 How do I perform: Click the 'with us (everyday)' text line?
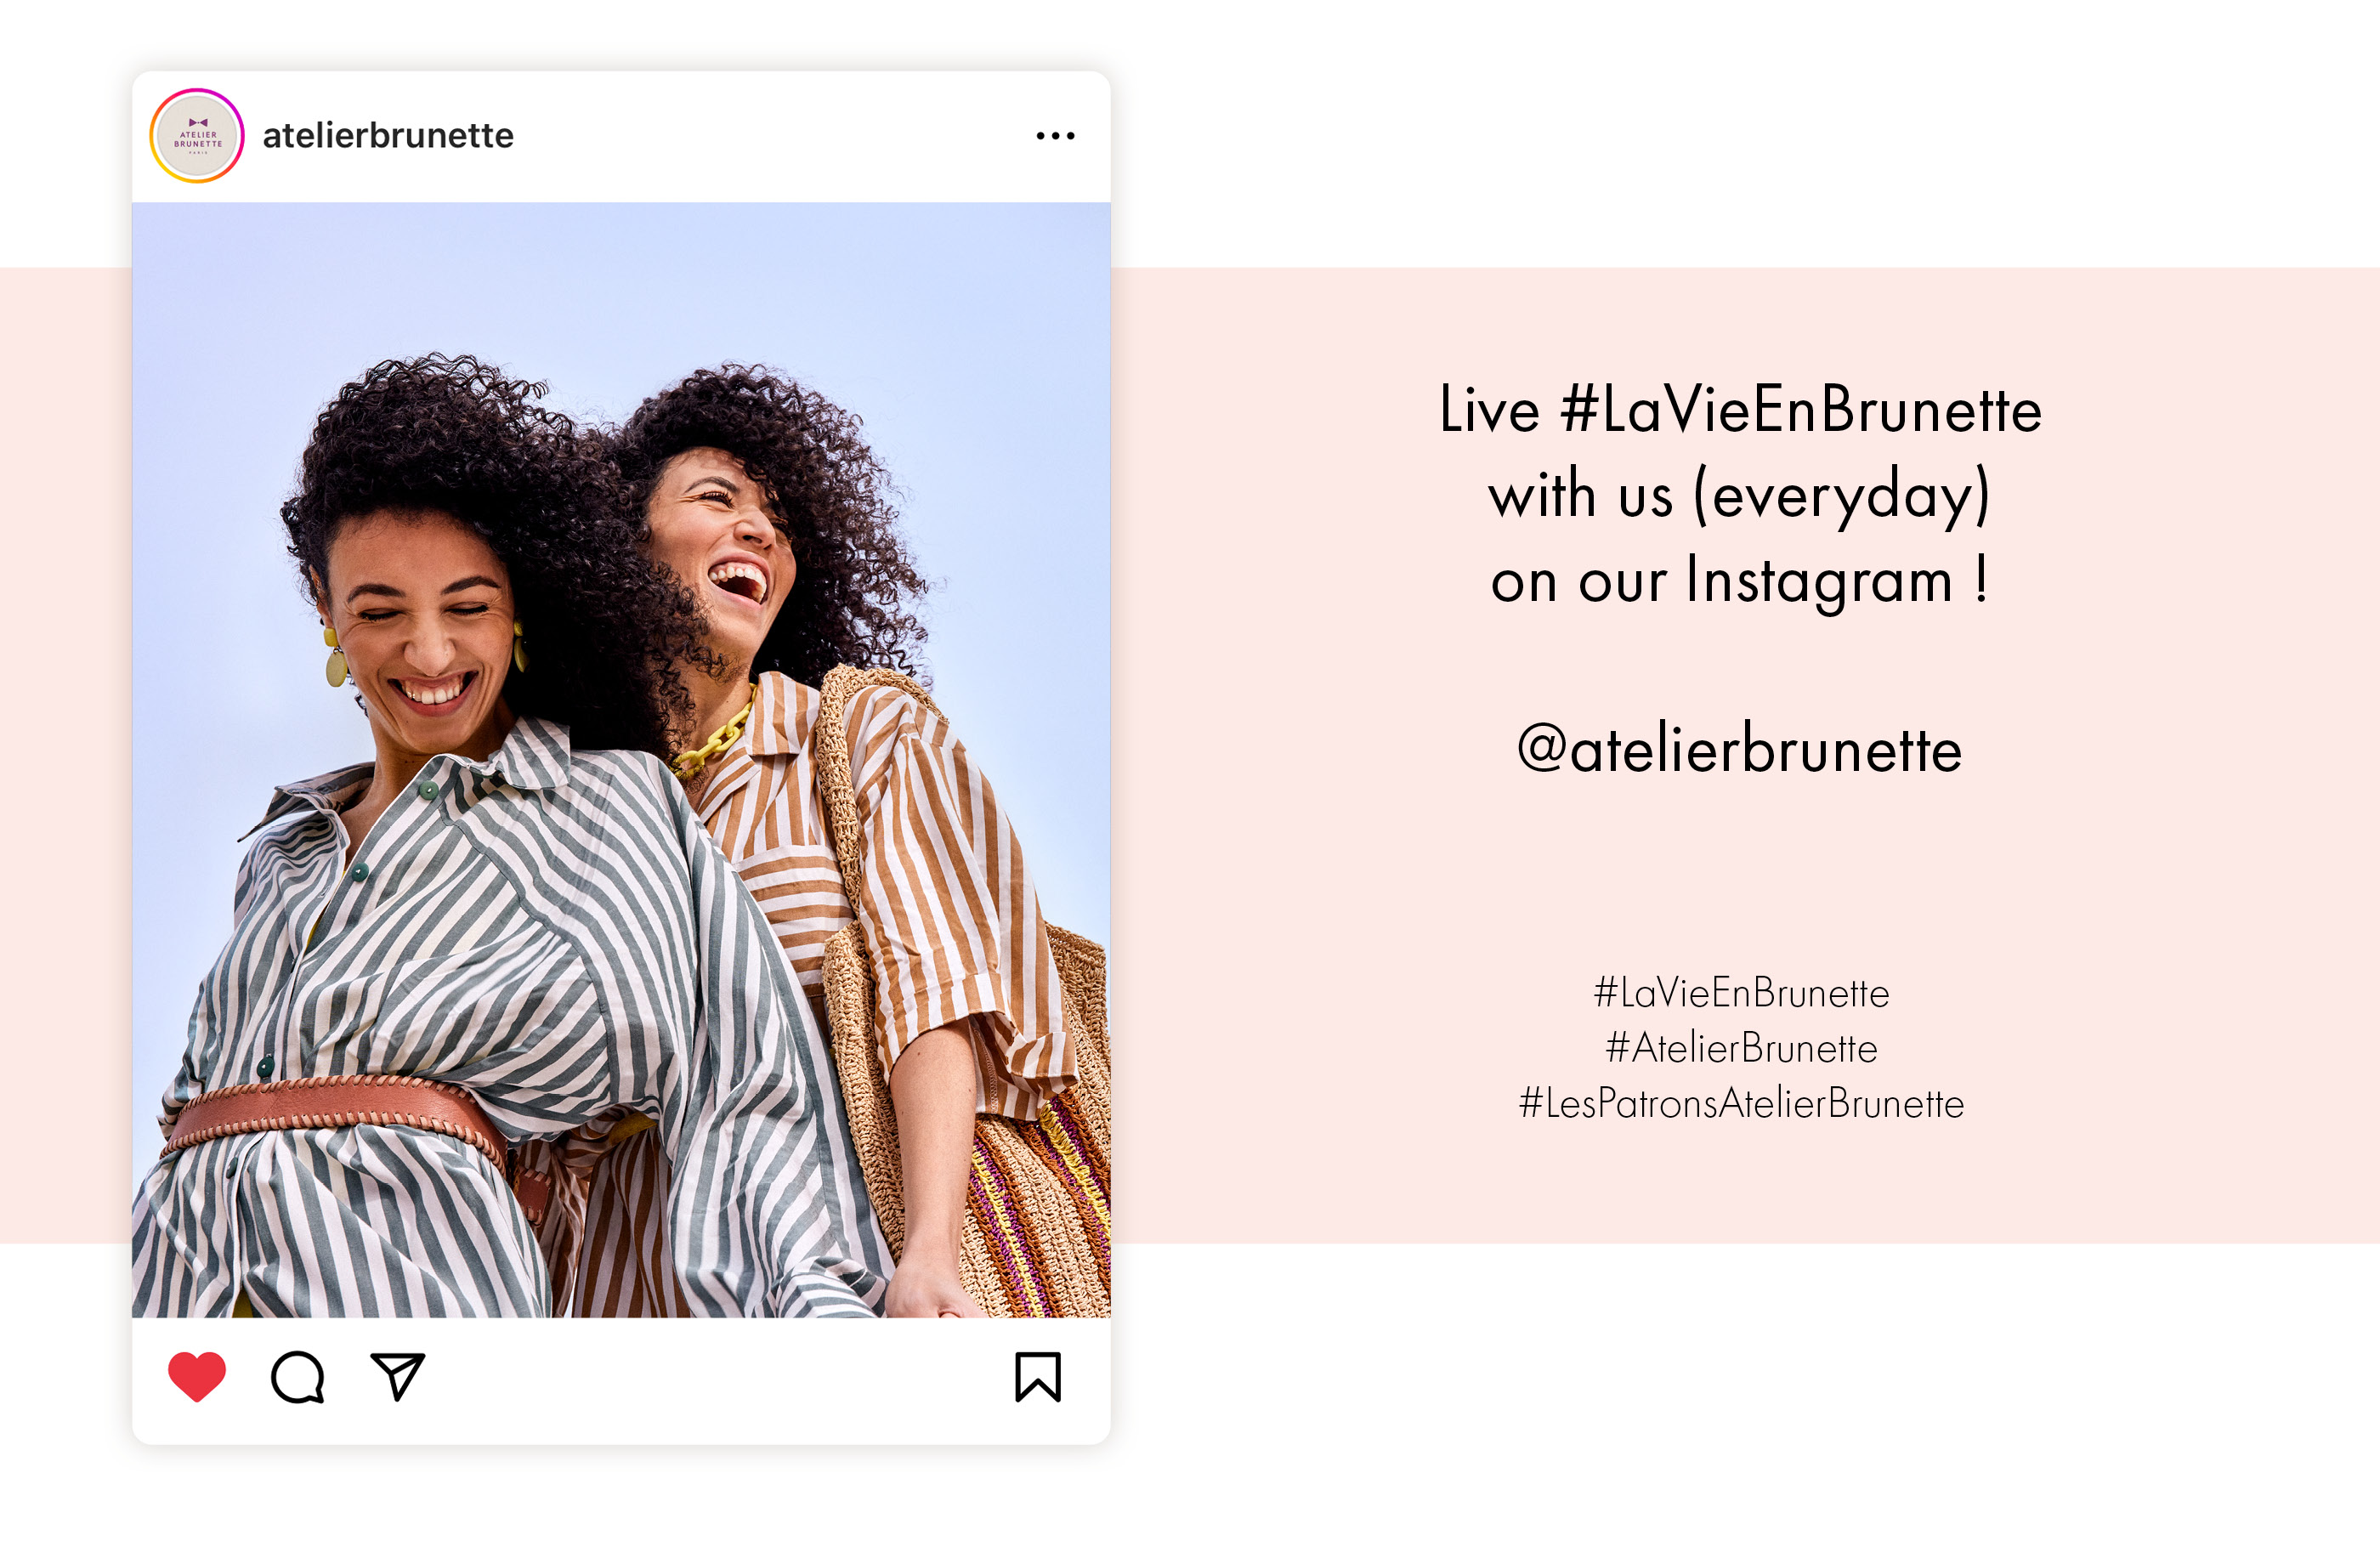pyautogui.click(x=1740, y=496)
